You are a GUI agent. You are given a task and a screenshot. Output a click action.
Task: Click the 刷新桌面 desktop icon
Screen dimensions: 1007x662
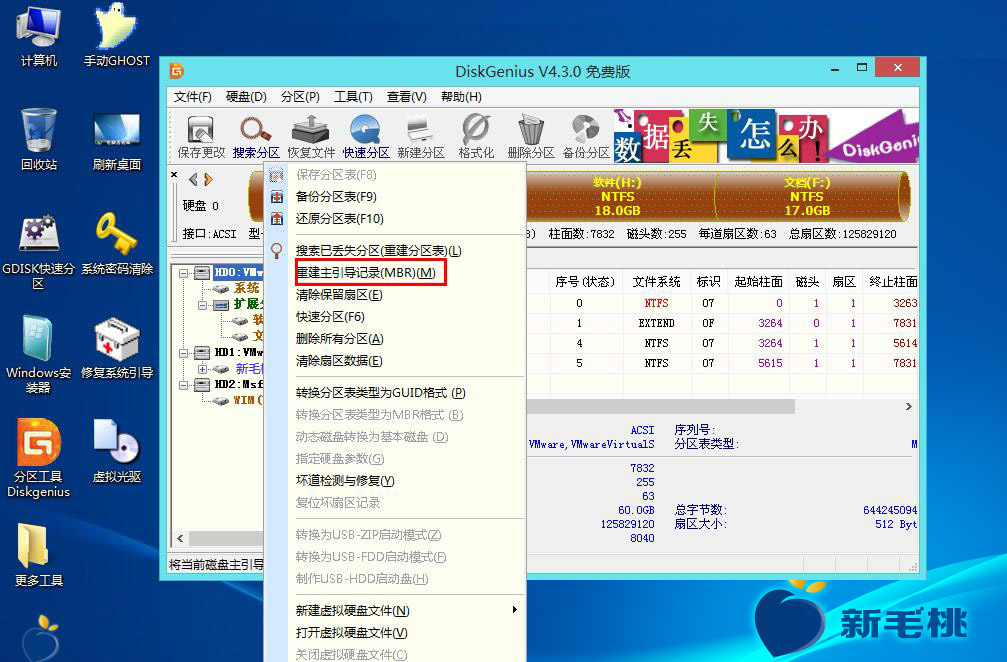click(116, 141)
